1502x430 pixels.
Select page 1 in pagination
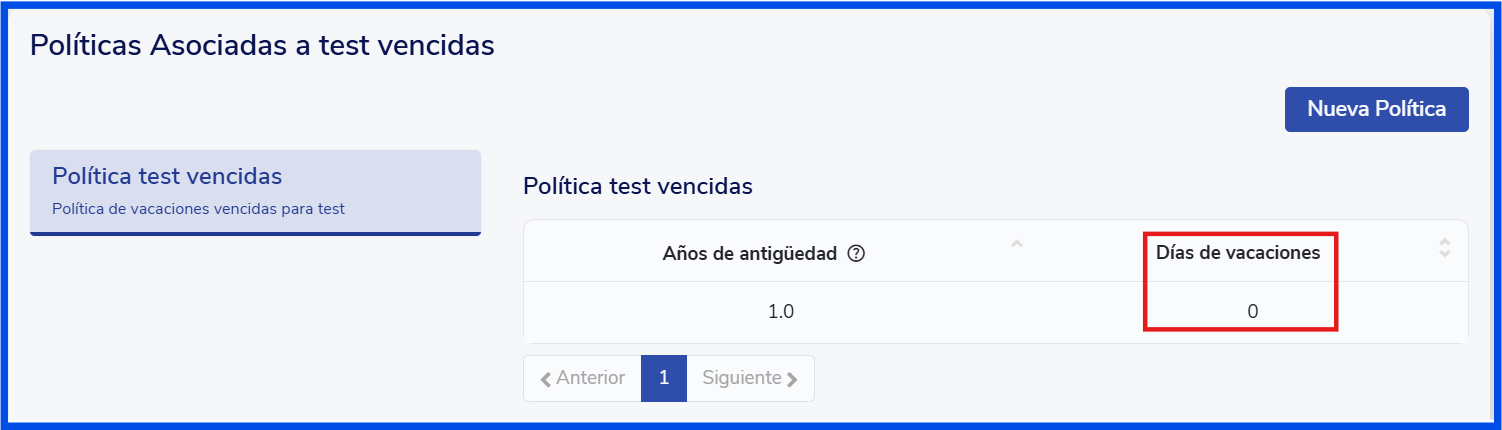pos(664,378)
